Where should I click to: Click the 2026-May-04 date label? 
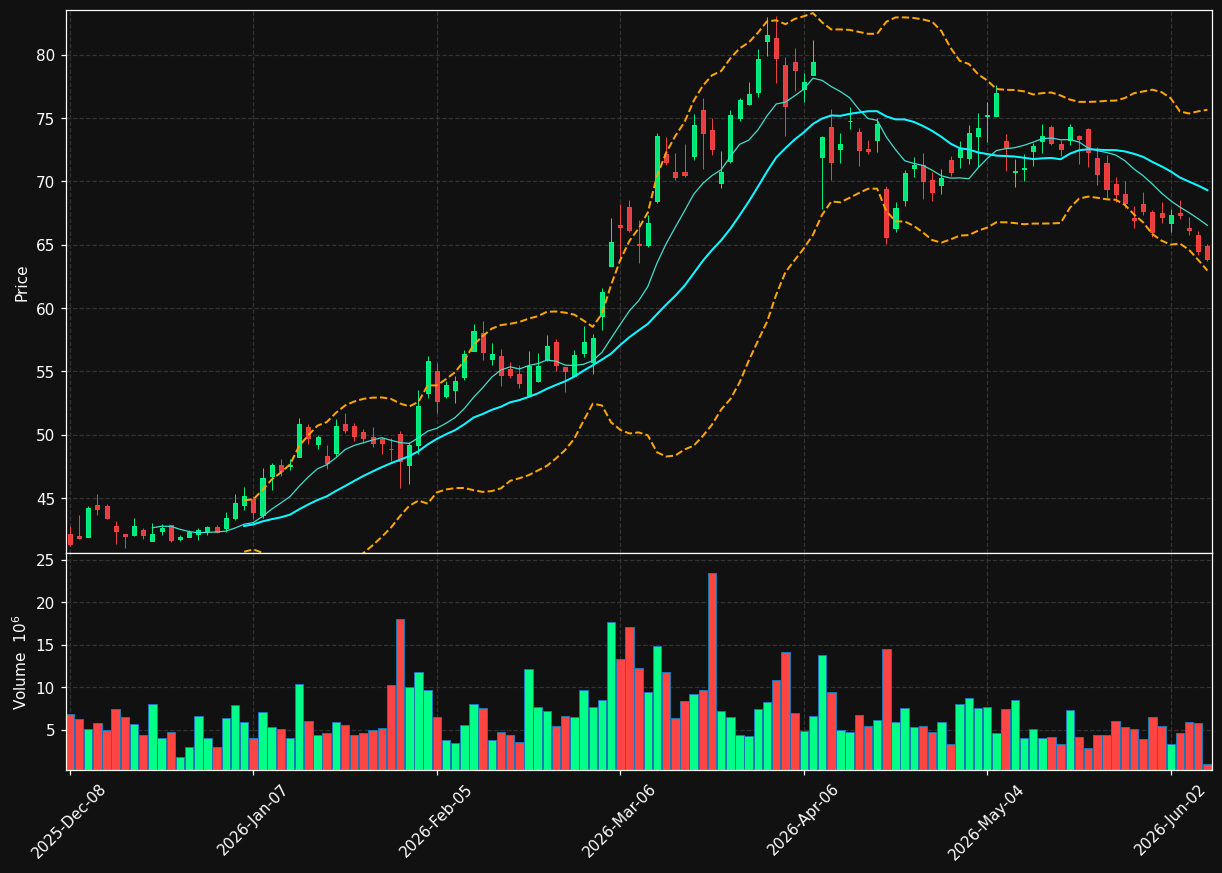(x=985, y=820)
